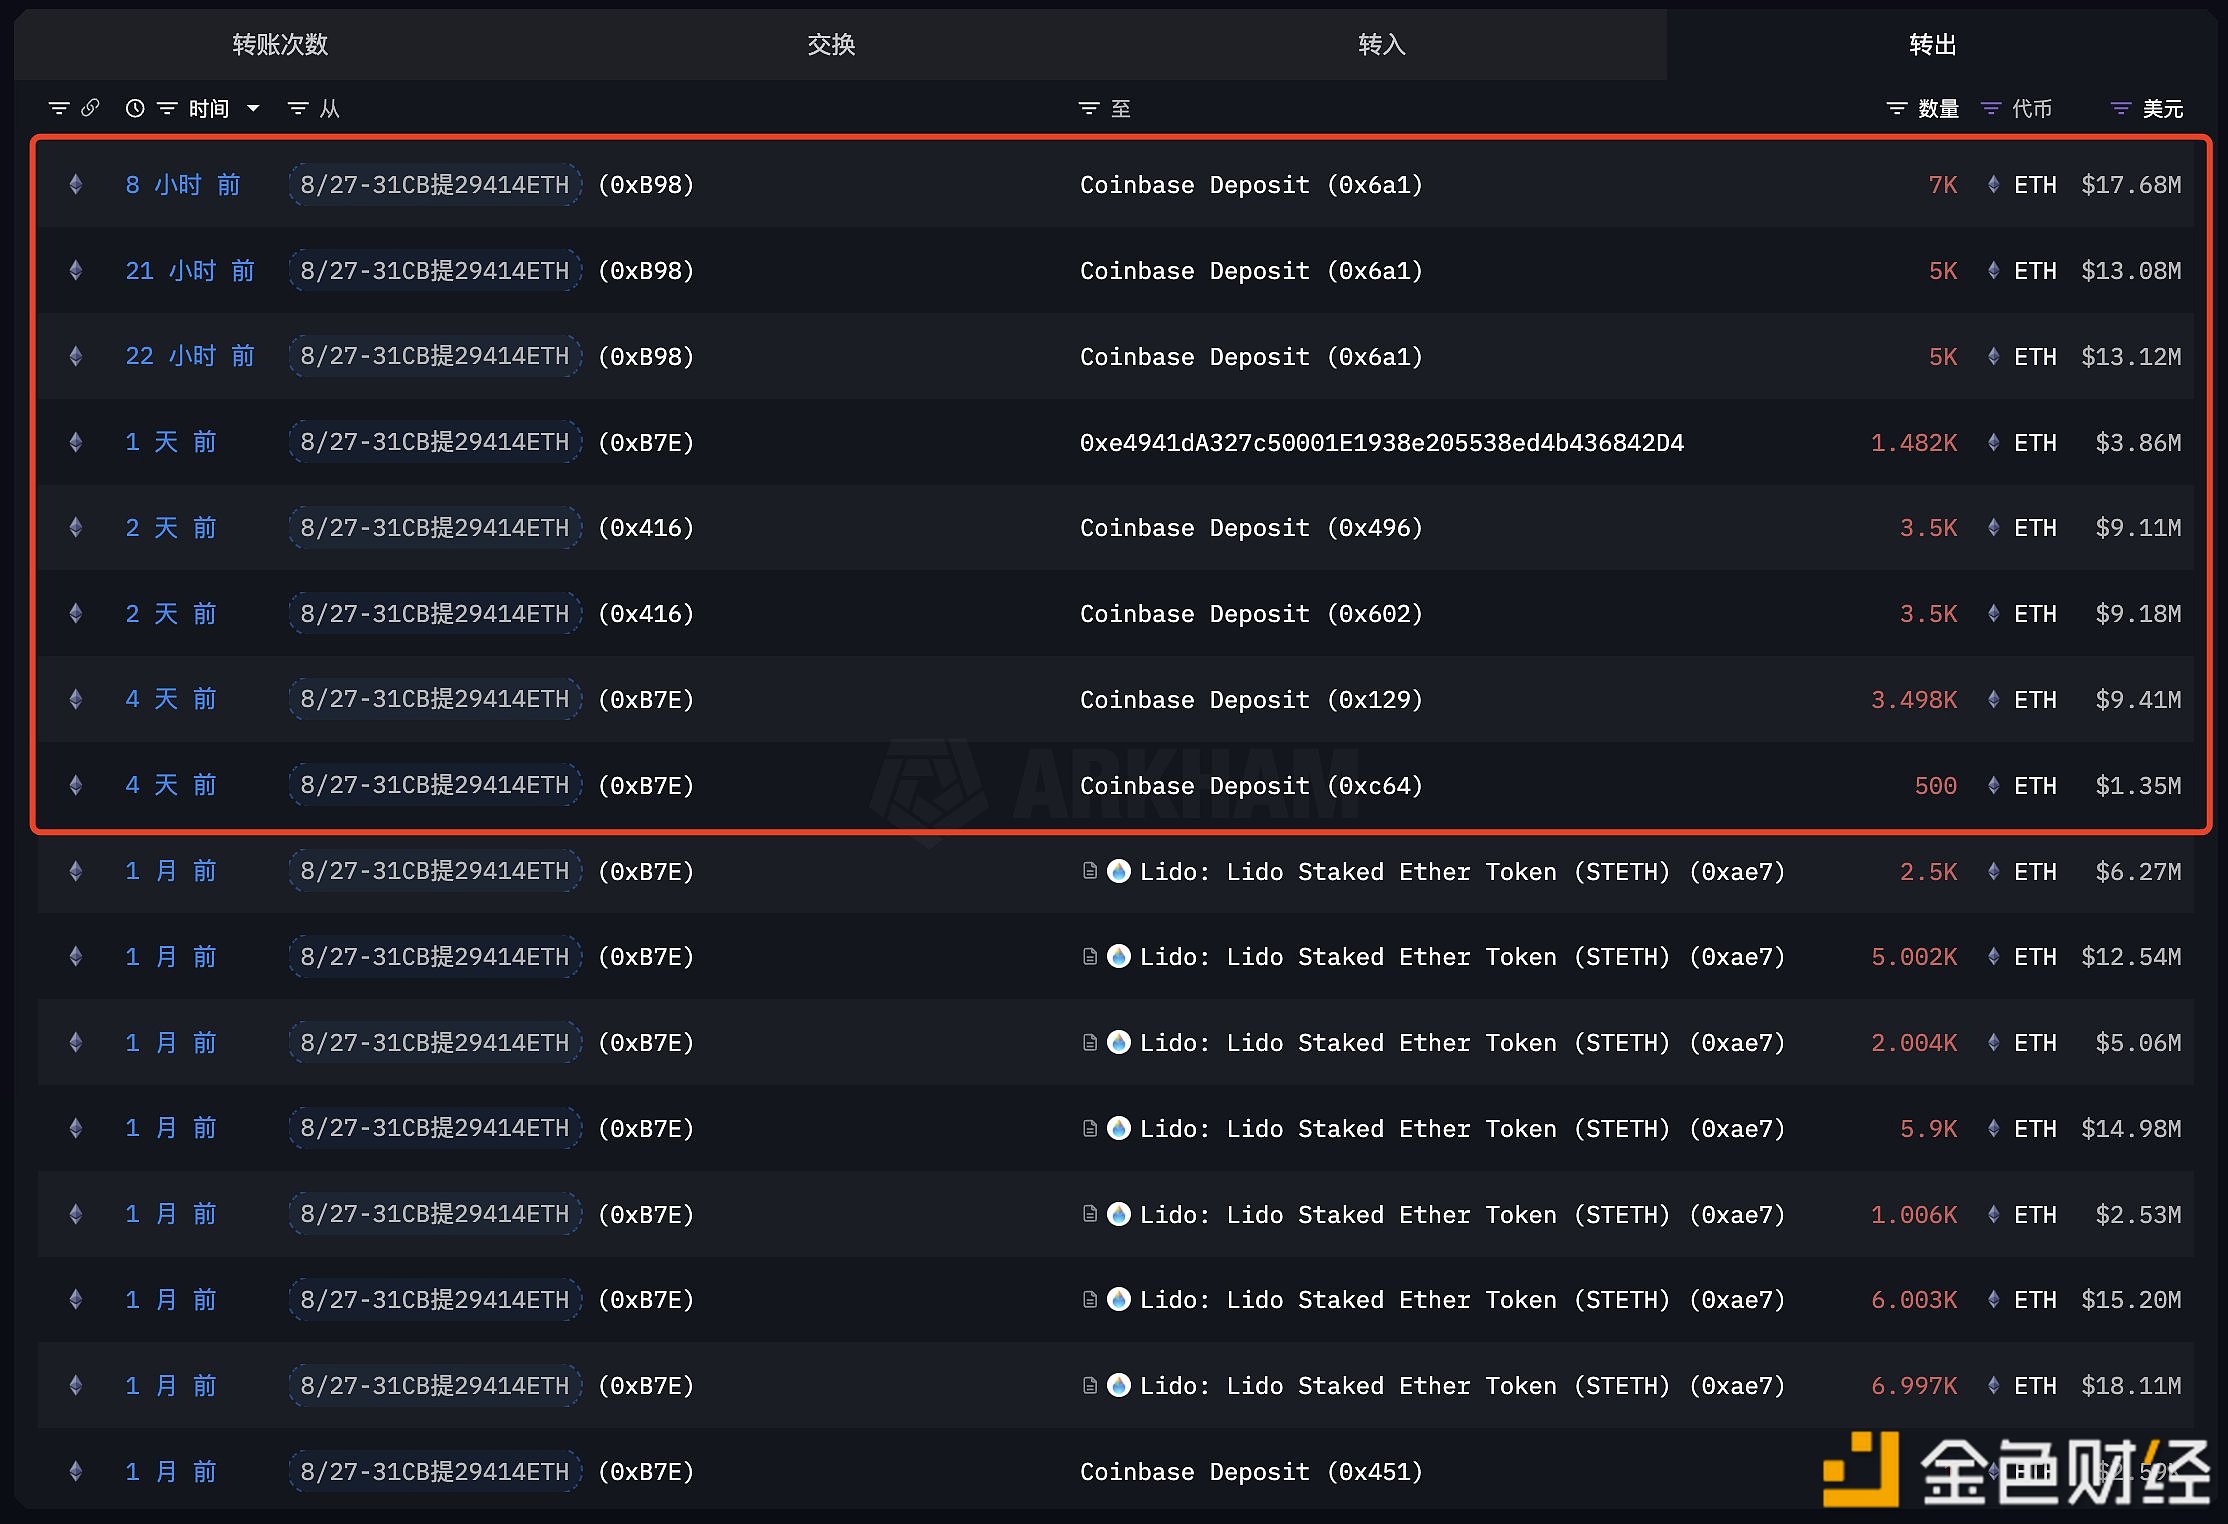Open Lido Staked Ether Token on 2.004K row
2228x1524 pixels.
click(1462, 1043)
